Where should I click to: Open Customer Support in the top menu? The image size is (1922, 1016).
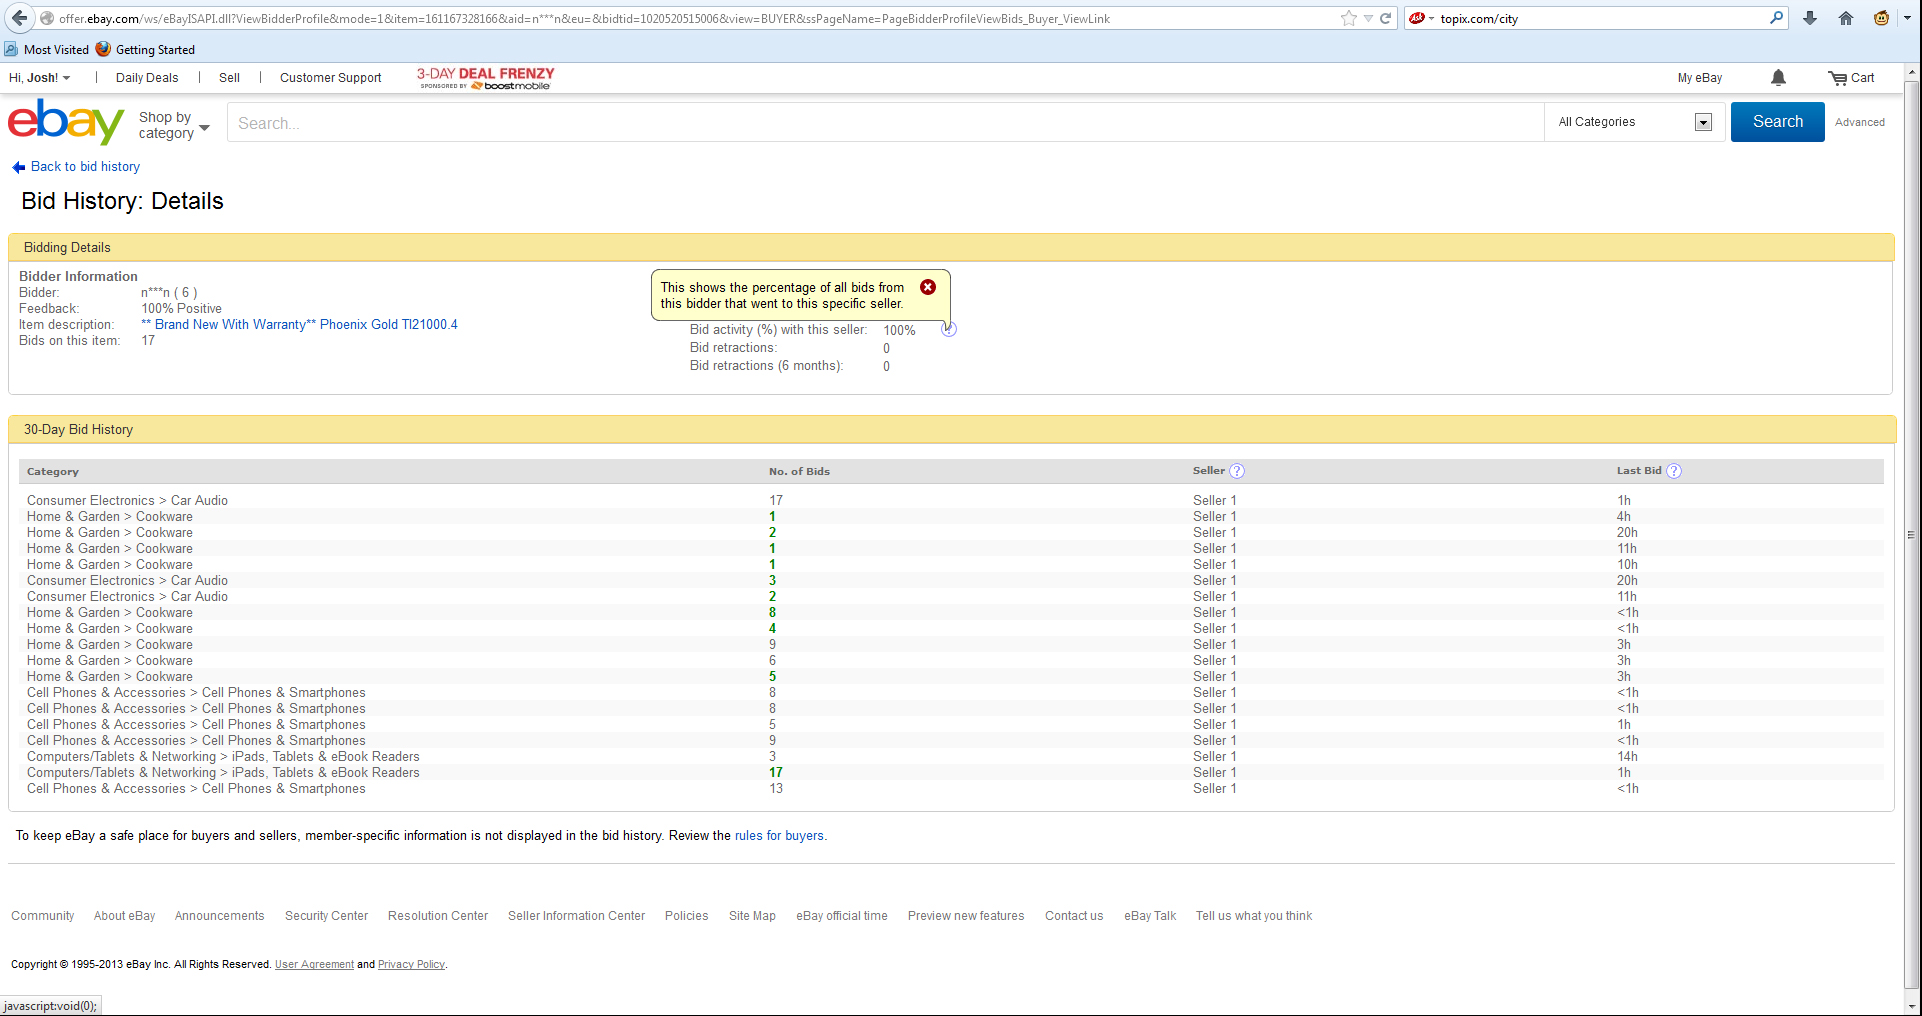tap(330, 78)
